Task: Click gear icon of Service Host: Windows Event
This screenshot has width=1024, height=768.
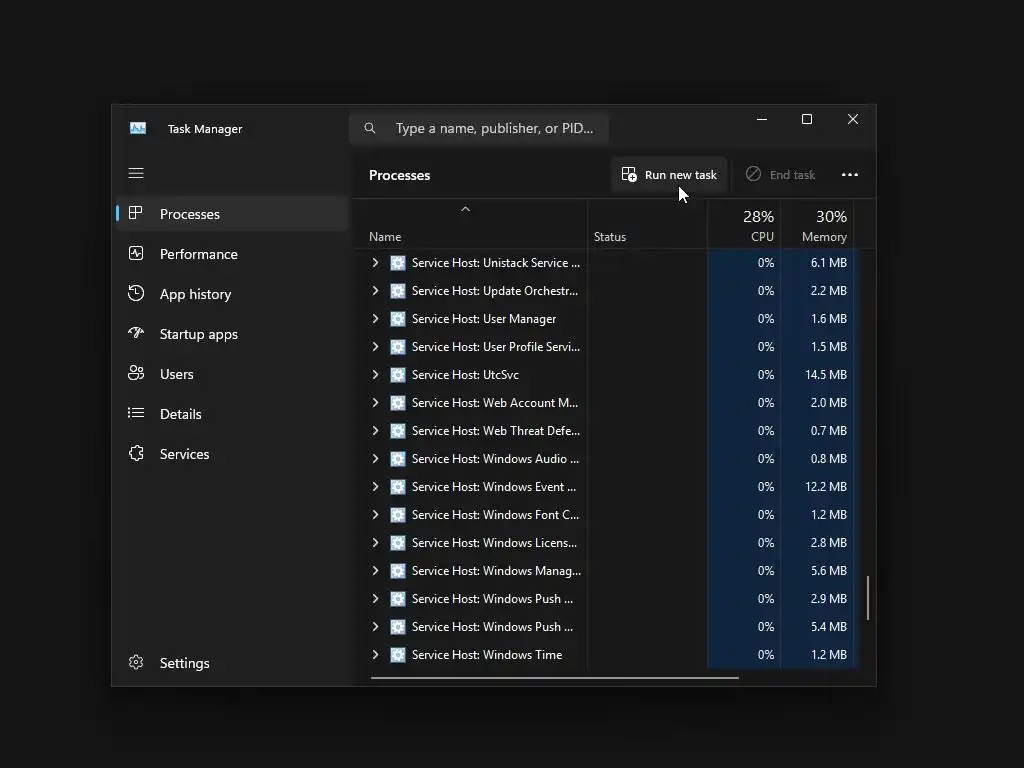Action: click(x=398, y=487)
